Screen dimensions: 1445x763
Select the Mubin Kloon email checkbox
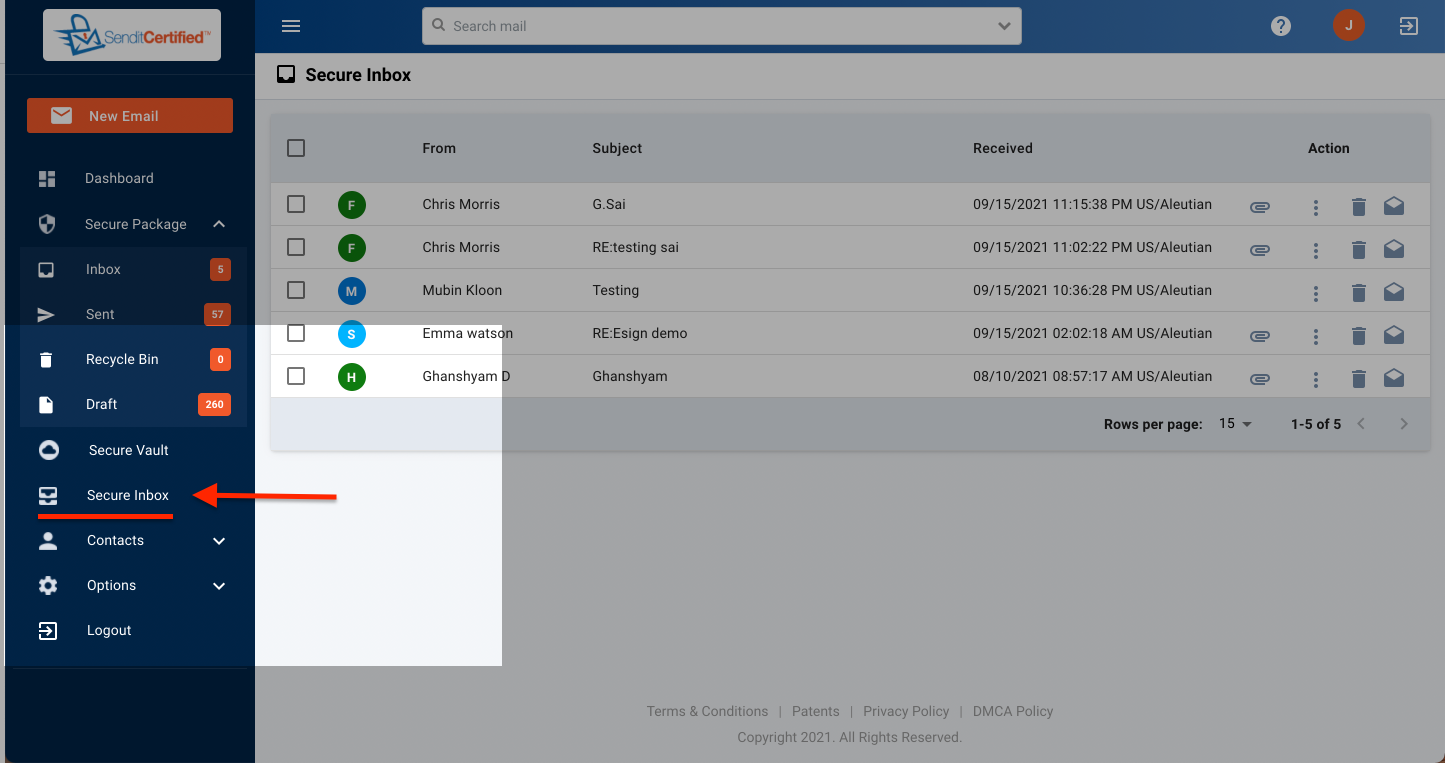coord(296,290)
